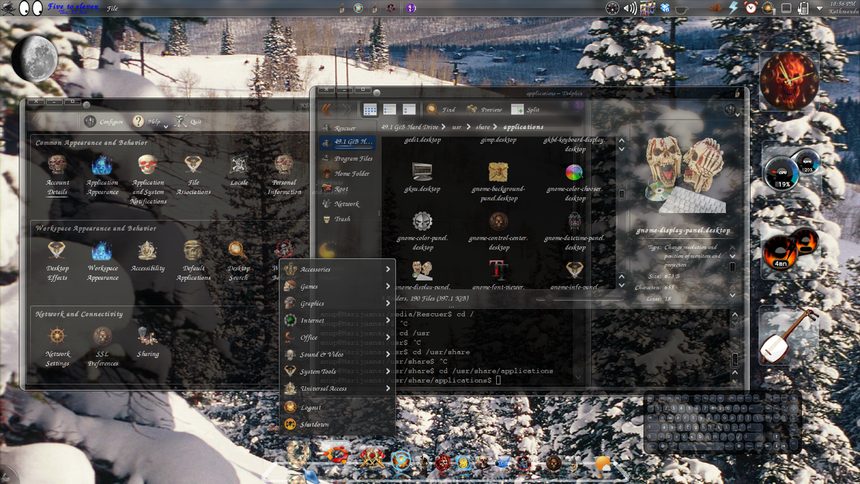Open SSL Preferences module

click(x=103, y=347)
